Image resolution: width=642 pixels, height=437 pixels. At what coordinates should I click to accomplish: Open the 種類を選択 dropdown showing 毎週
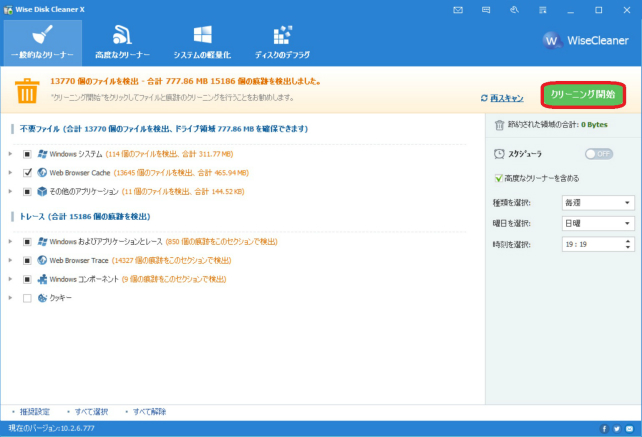[x=598, y=203]
